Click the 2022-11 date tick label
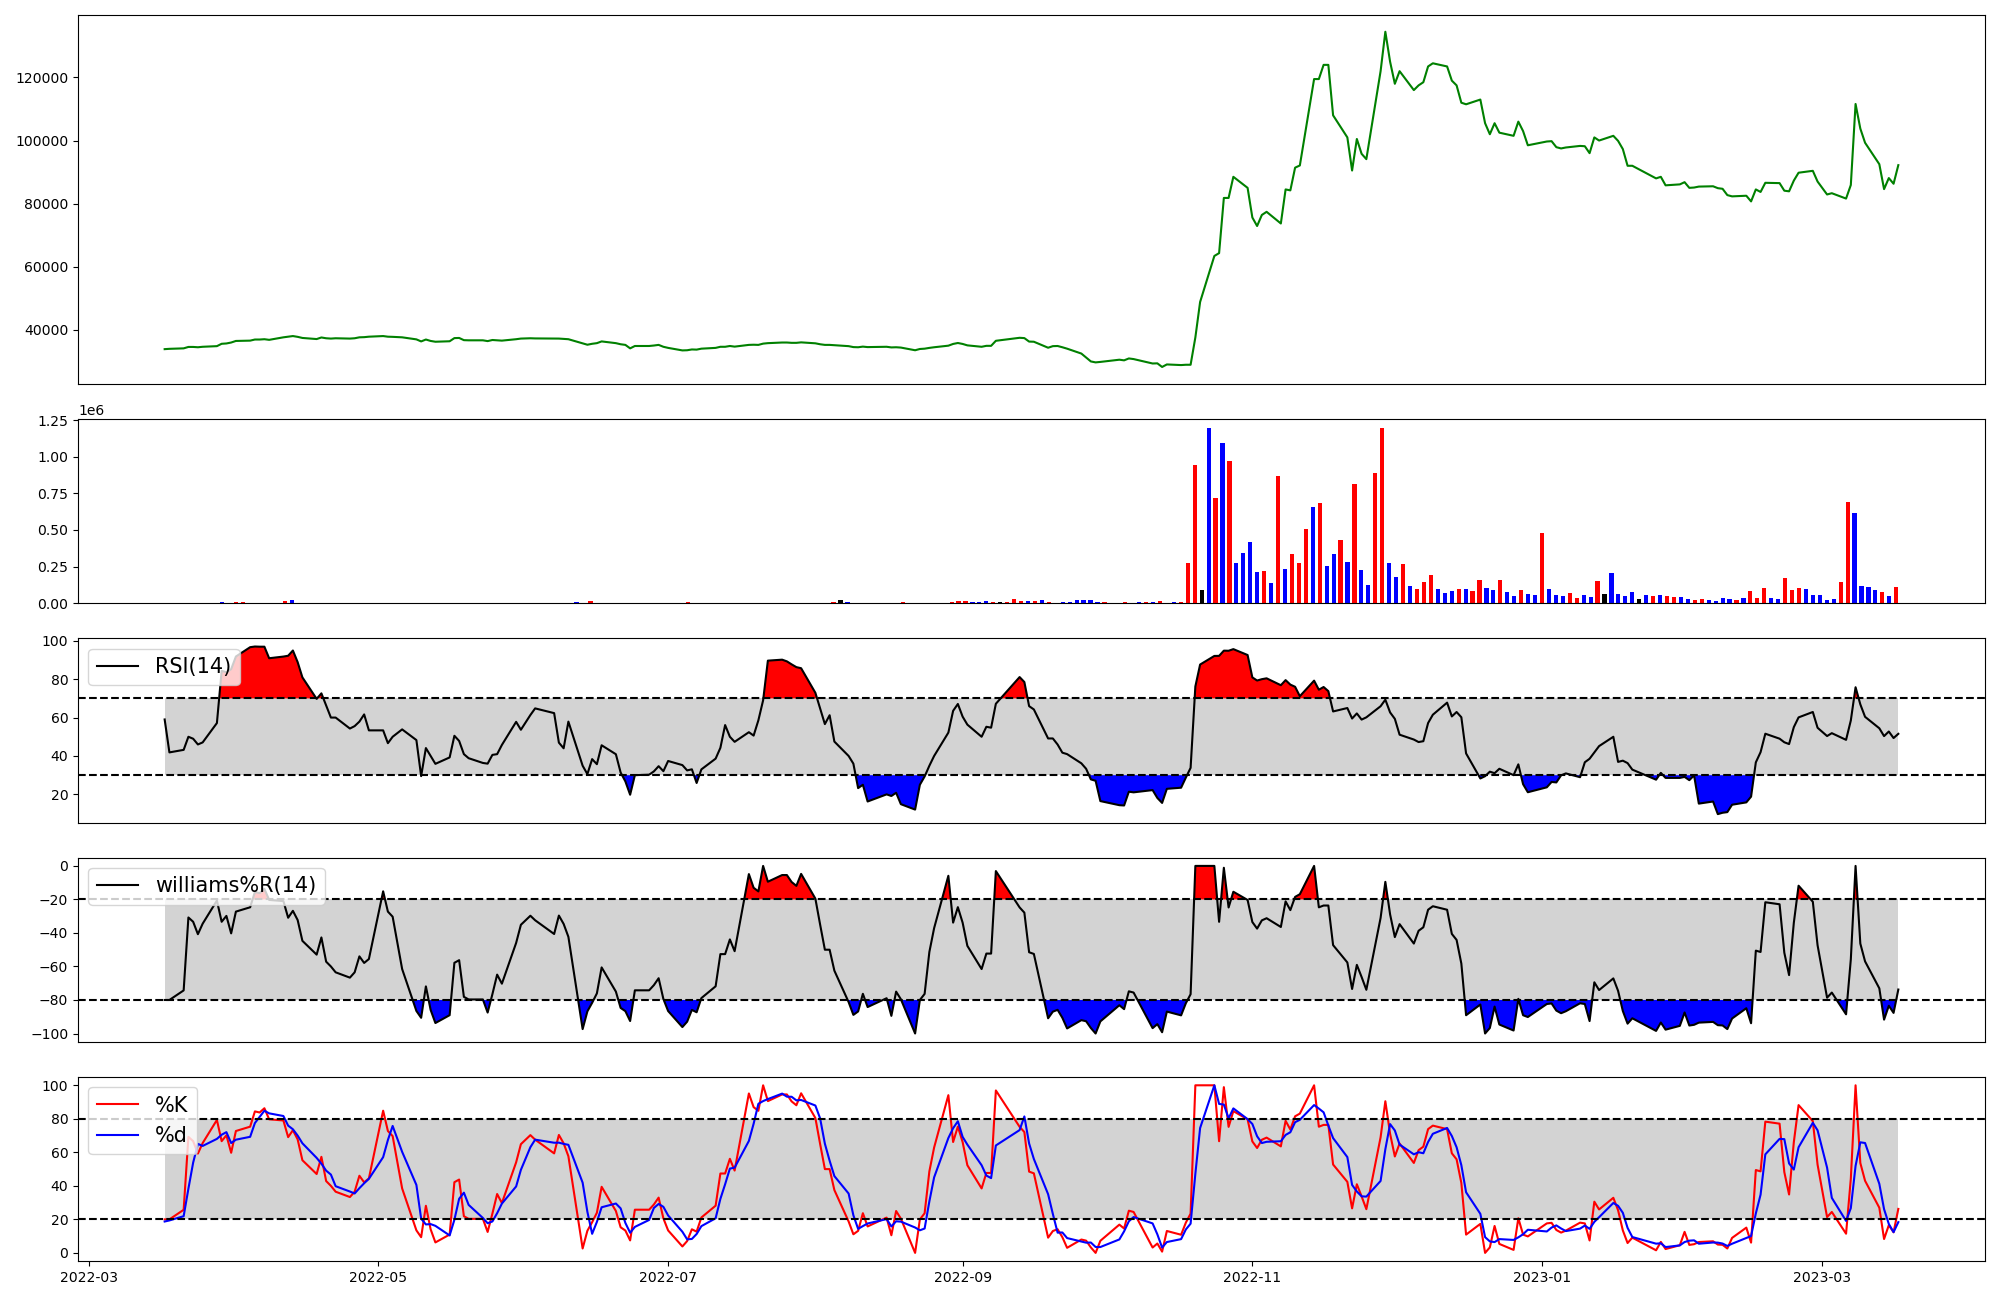 tap(1252, 1277)
